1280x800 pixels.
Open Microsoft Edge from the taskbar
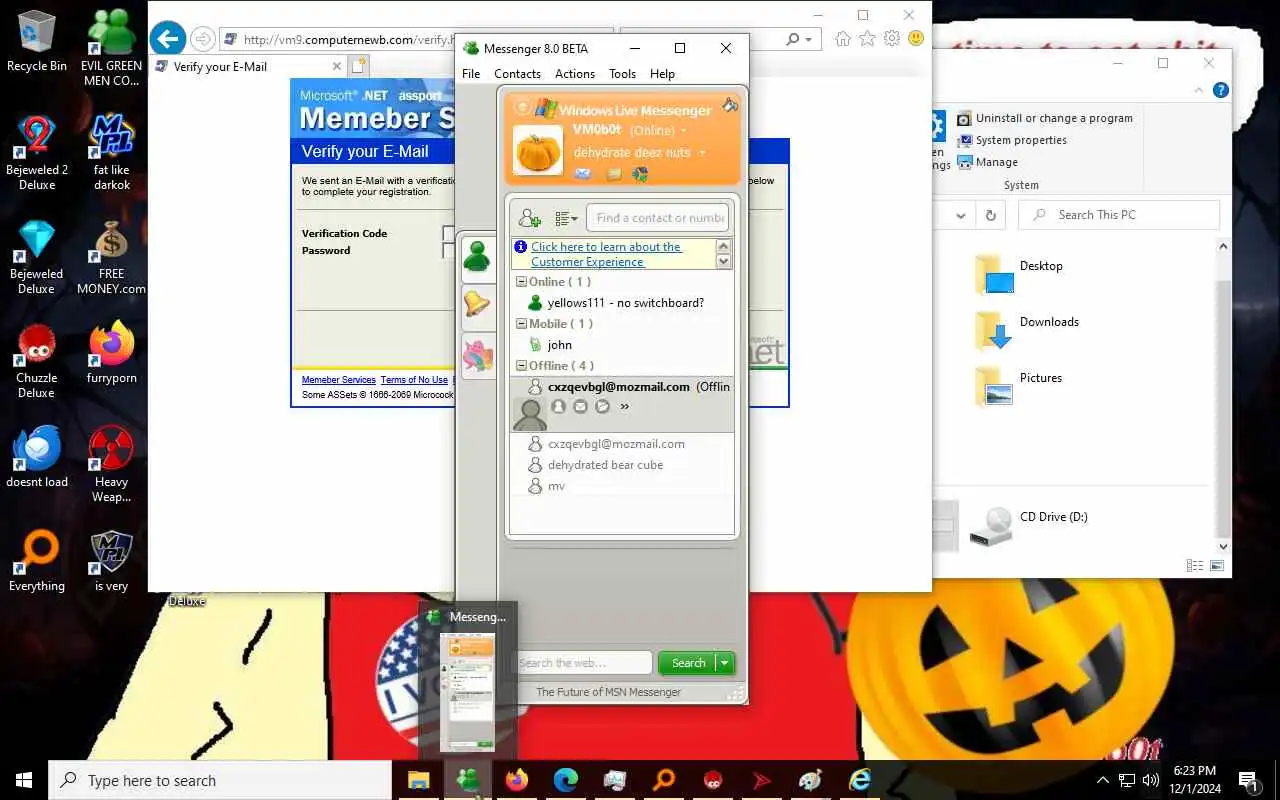566,780
